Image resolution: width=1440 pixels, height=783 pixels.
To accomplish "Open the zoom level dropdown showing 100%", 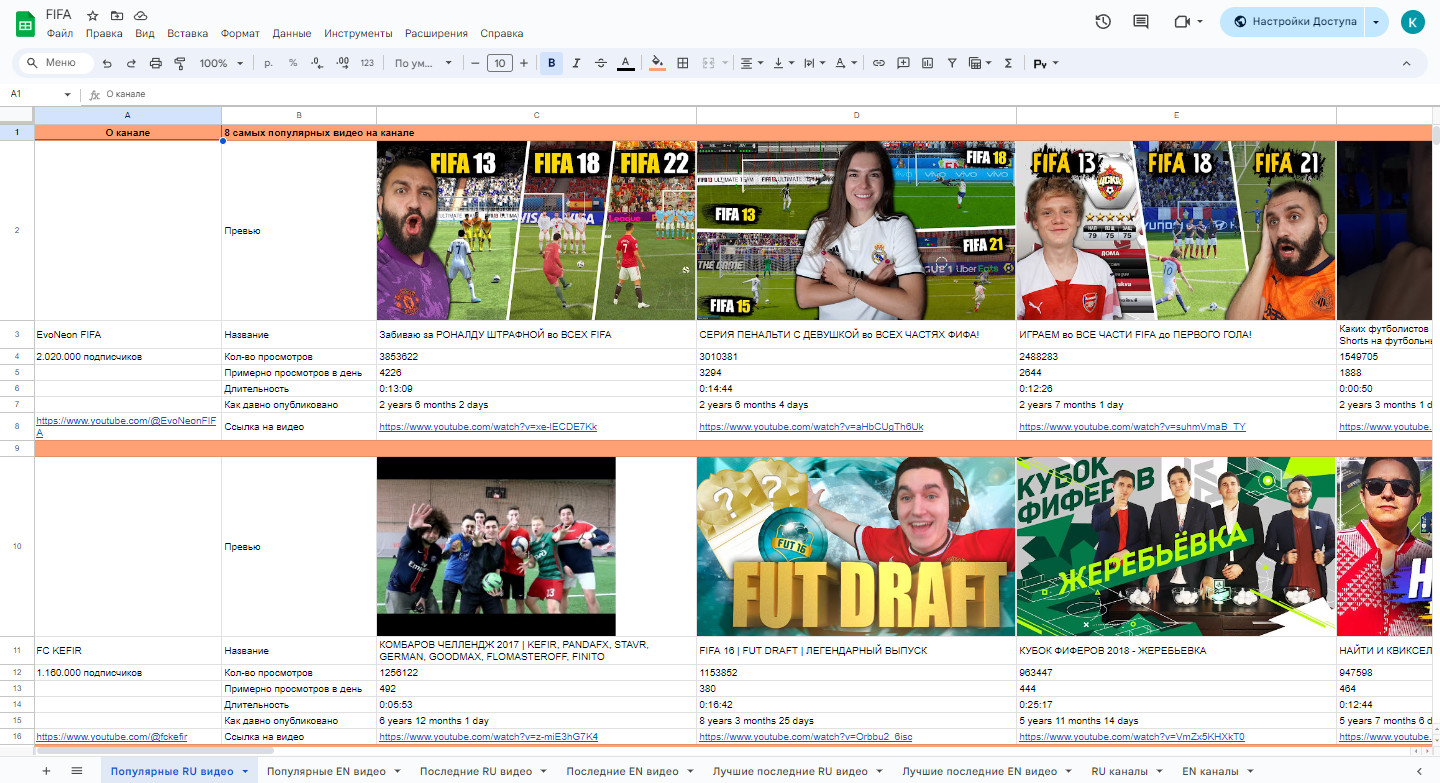I will pyautogui.click(x=221, y=63).
